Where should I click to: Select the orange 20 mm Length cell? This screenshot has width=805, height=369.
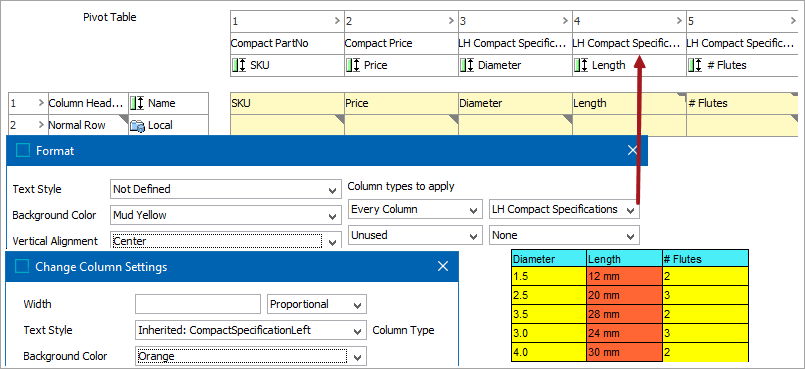[624, 296]
